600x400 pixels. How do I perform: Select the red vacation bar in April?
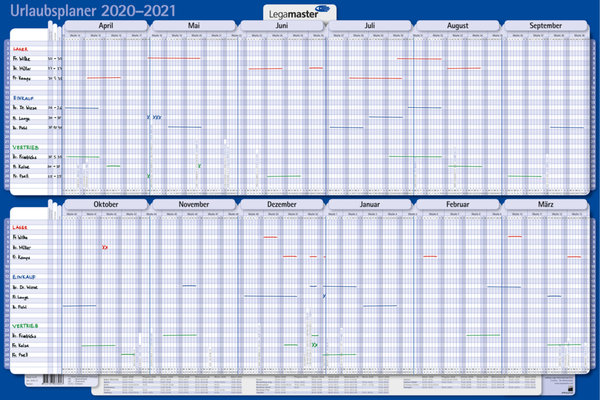(103, 77)
